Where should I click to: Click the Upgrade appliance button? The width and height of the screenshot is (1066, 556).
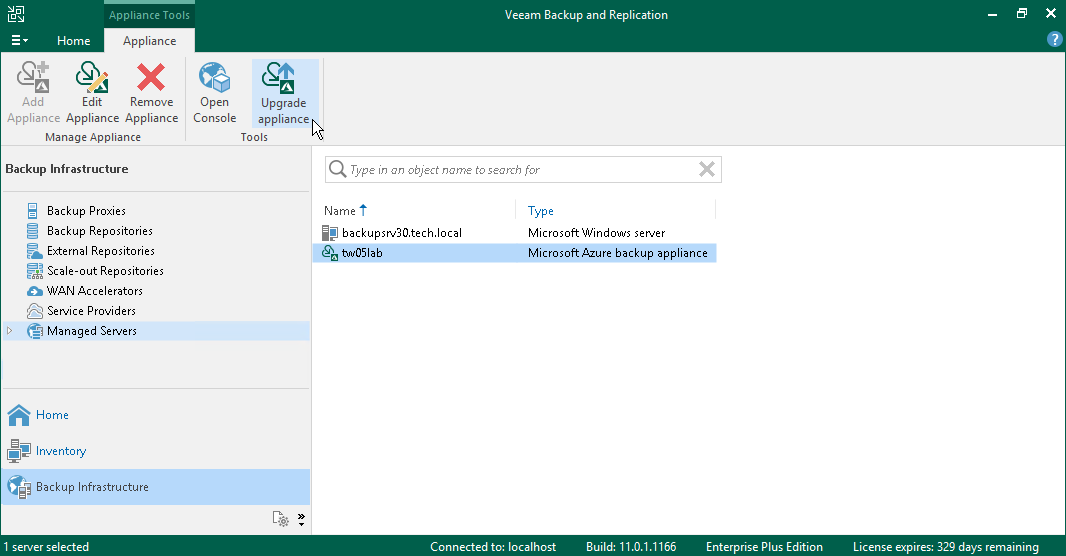(x=284, y=93)
